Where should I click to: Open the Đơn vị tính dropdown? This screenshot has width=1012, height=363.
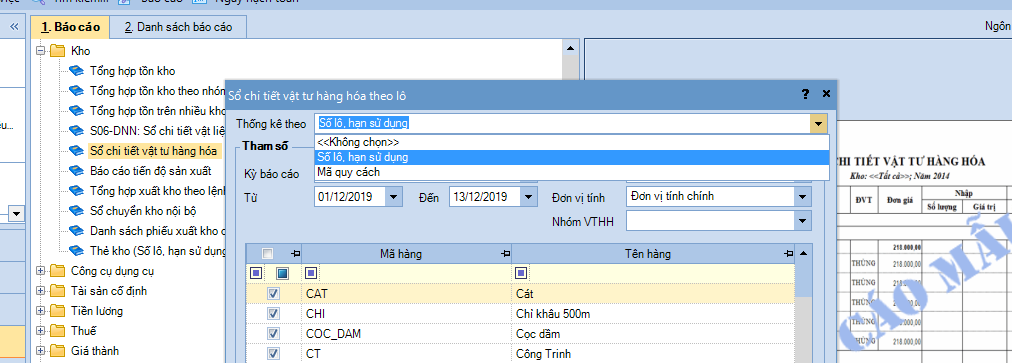(x=802, y=196)
